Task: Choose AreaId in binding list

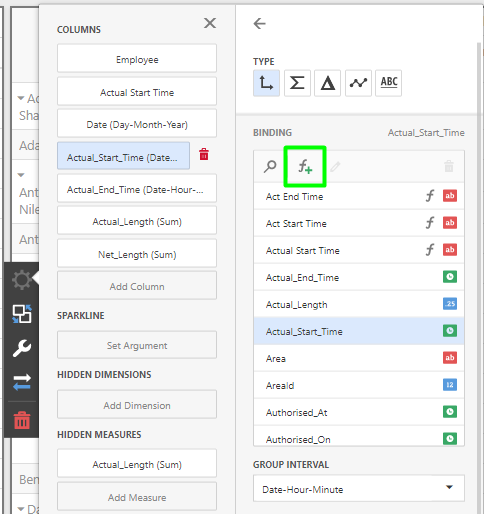Action: click(x=359, y=385)
